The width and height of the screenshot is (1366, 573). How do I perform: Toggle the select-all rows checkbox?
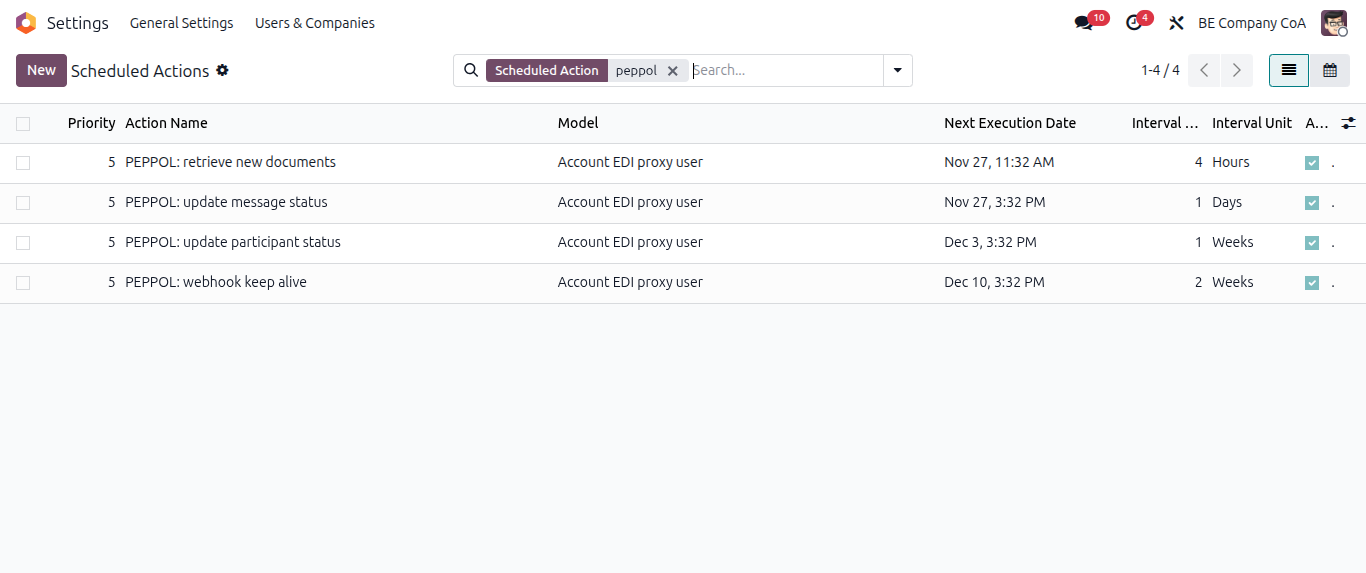pos(23,123)
